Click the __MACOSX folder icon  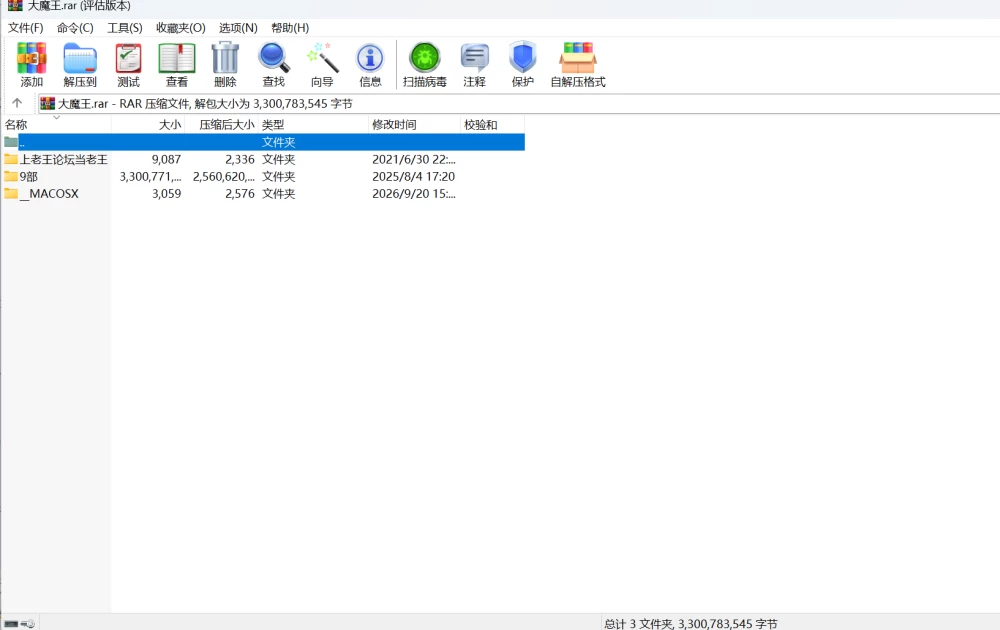pos(11,193)
